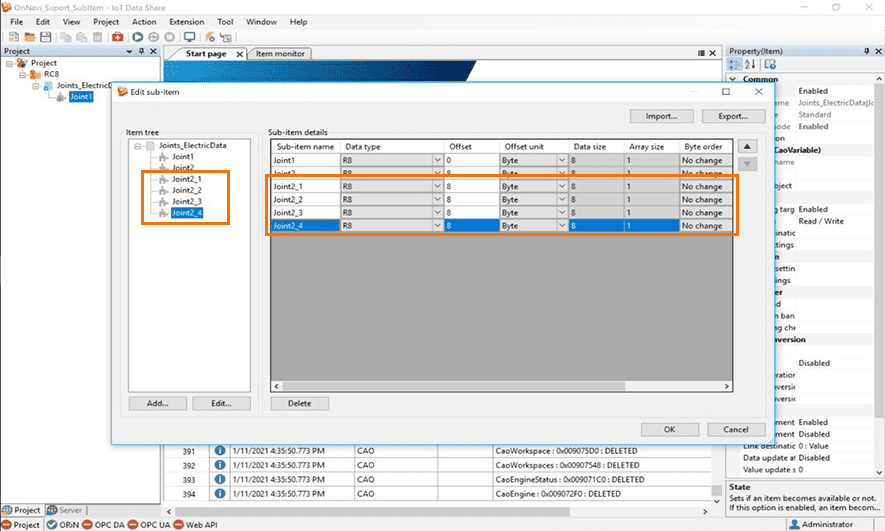Viewport: 885px width, 531px height.
Task: Click the monitor icon in the toolbar
Action: pyautogui.click(x=189, y=37)
